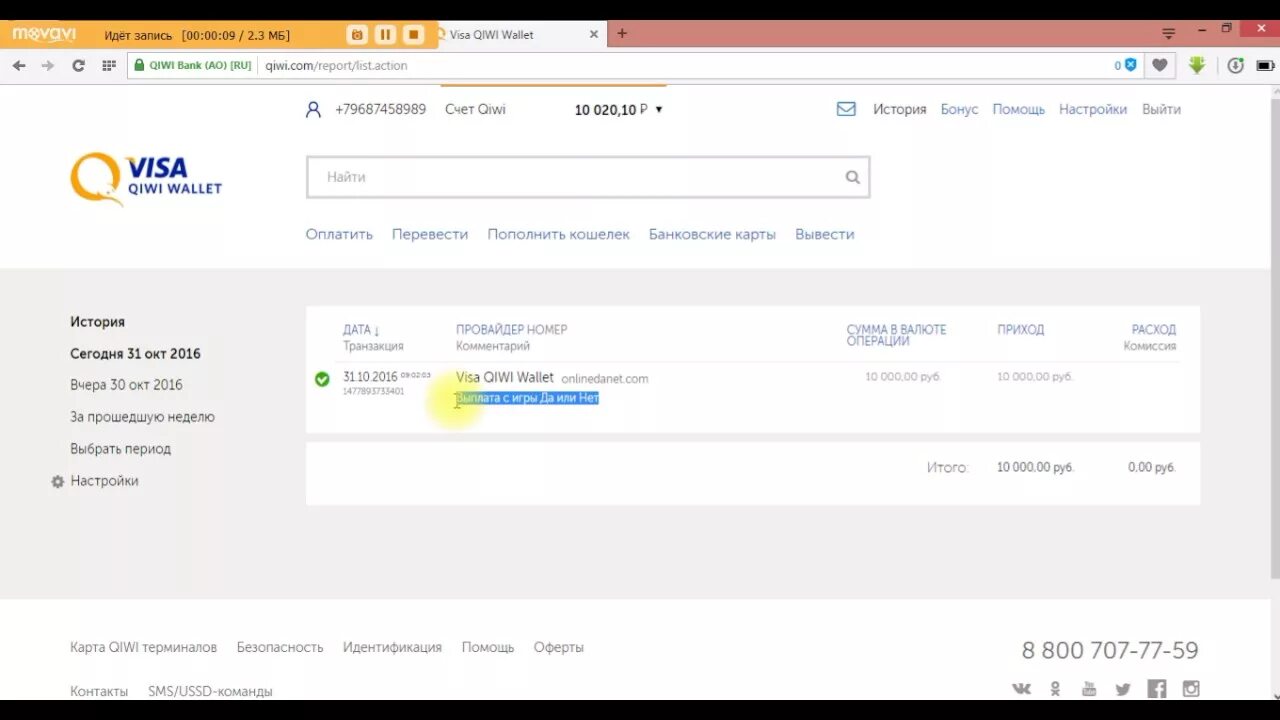Click the onlinedanet.com provider text
Image resolution: width=1280 pixels, height=720 pixels.
605,379
